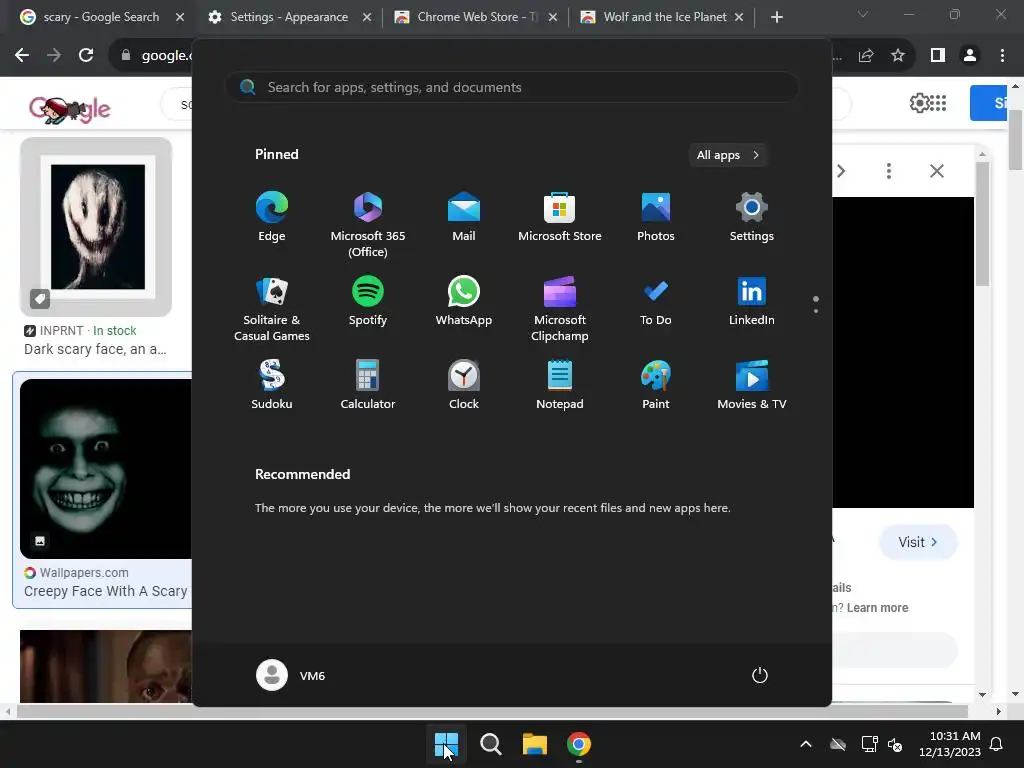
Task: Open a new Chrome tab
Action: [776, 17]
